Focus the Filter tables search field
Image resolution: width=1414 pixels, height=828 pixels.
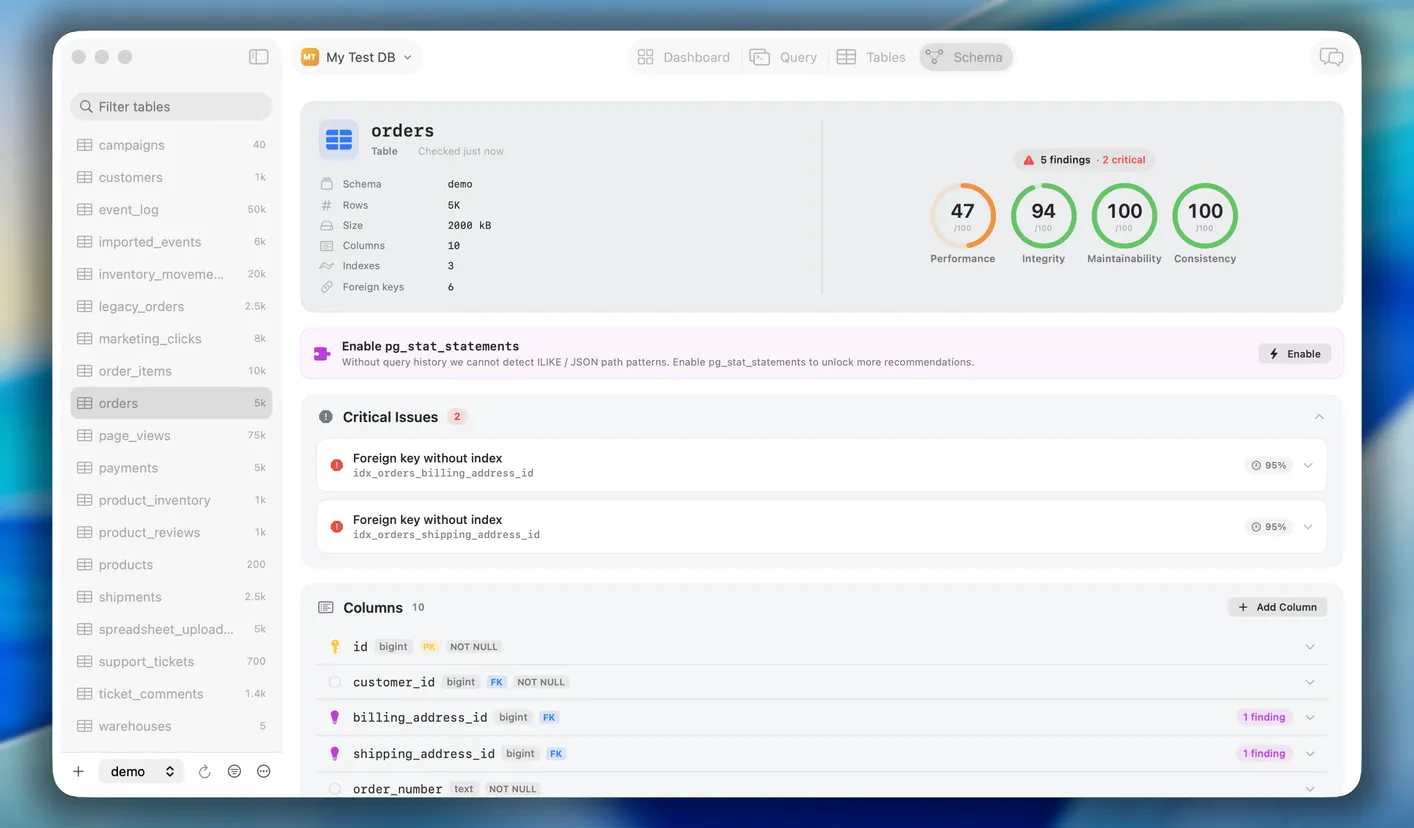pos(171,107)
